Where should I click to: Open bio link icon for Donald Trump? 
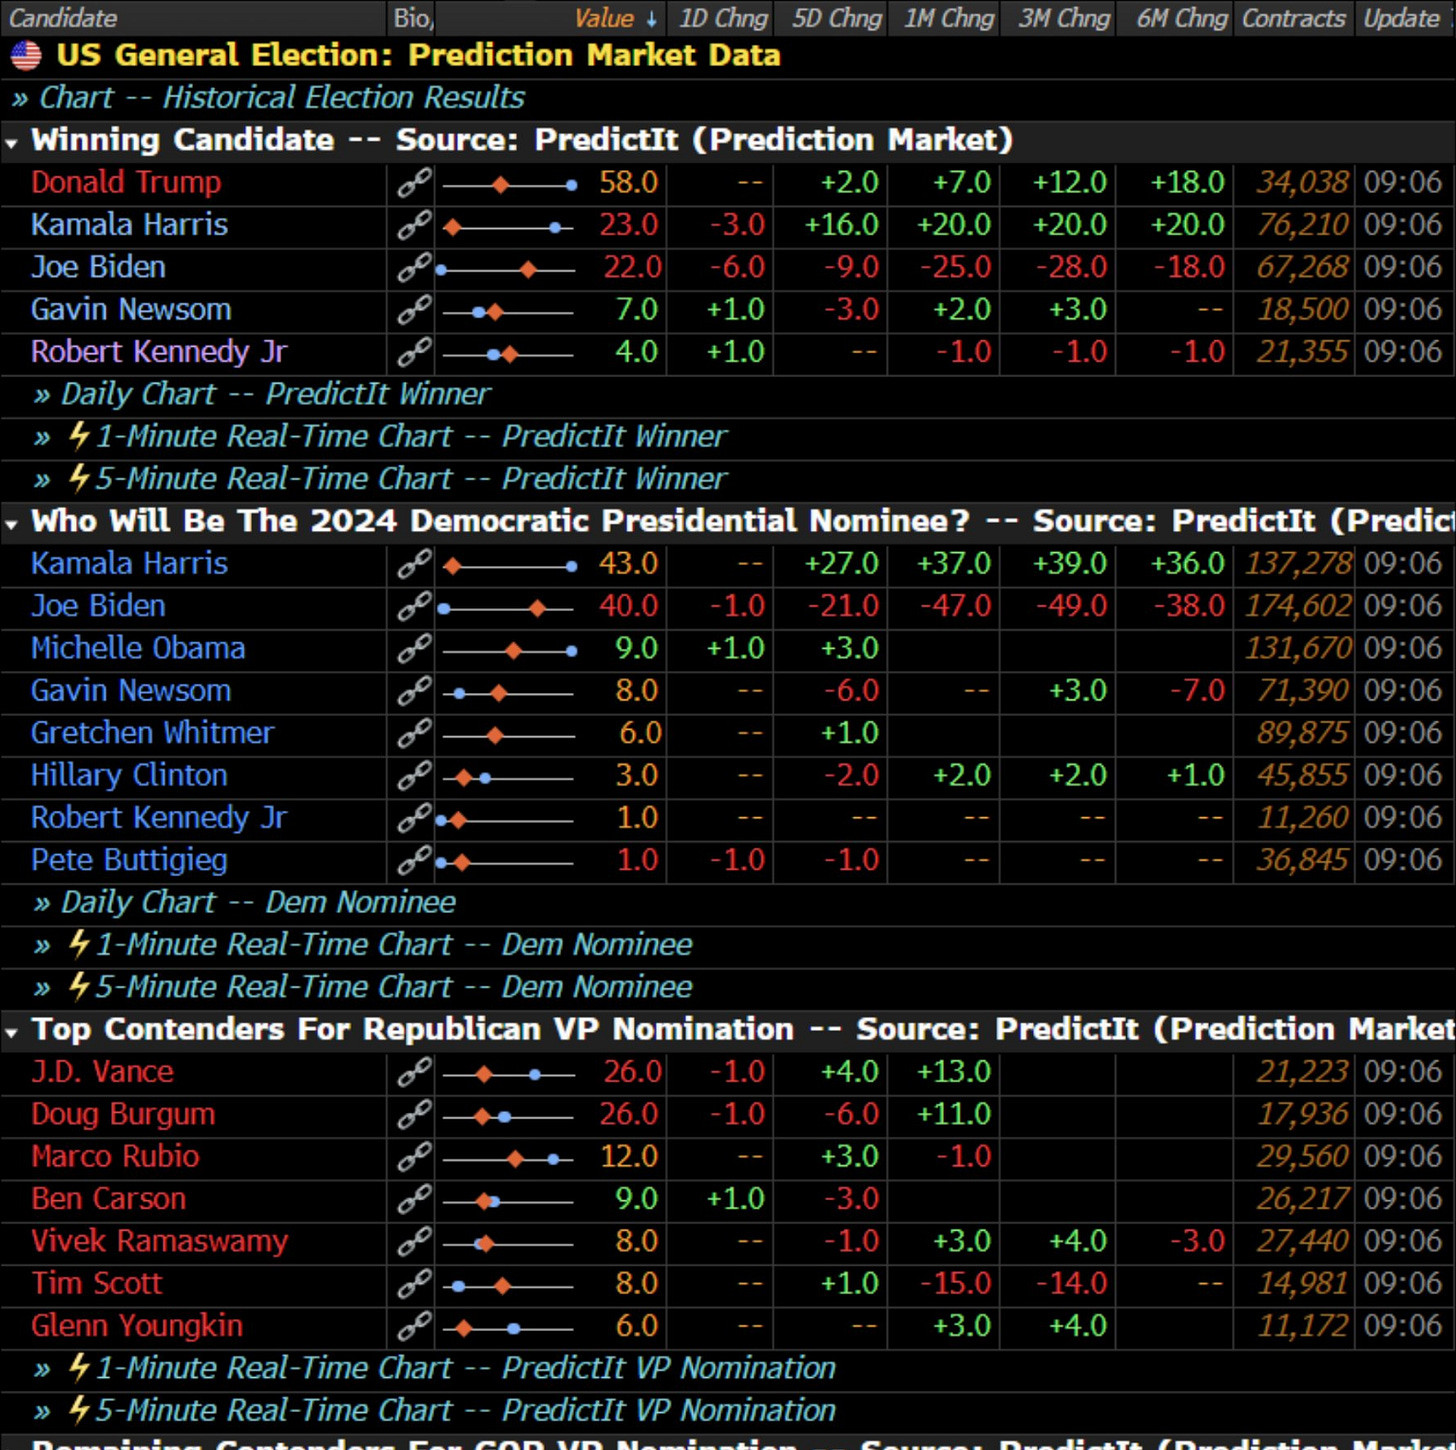tap(414, 183)
